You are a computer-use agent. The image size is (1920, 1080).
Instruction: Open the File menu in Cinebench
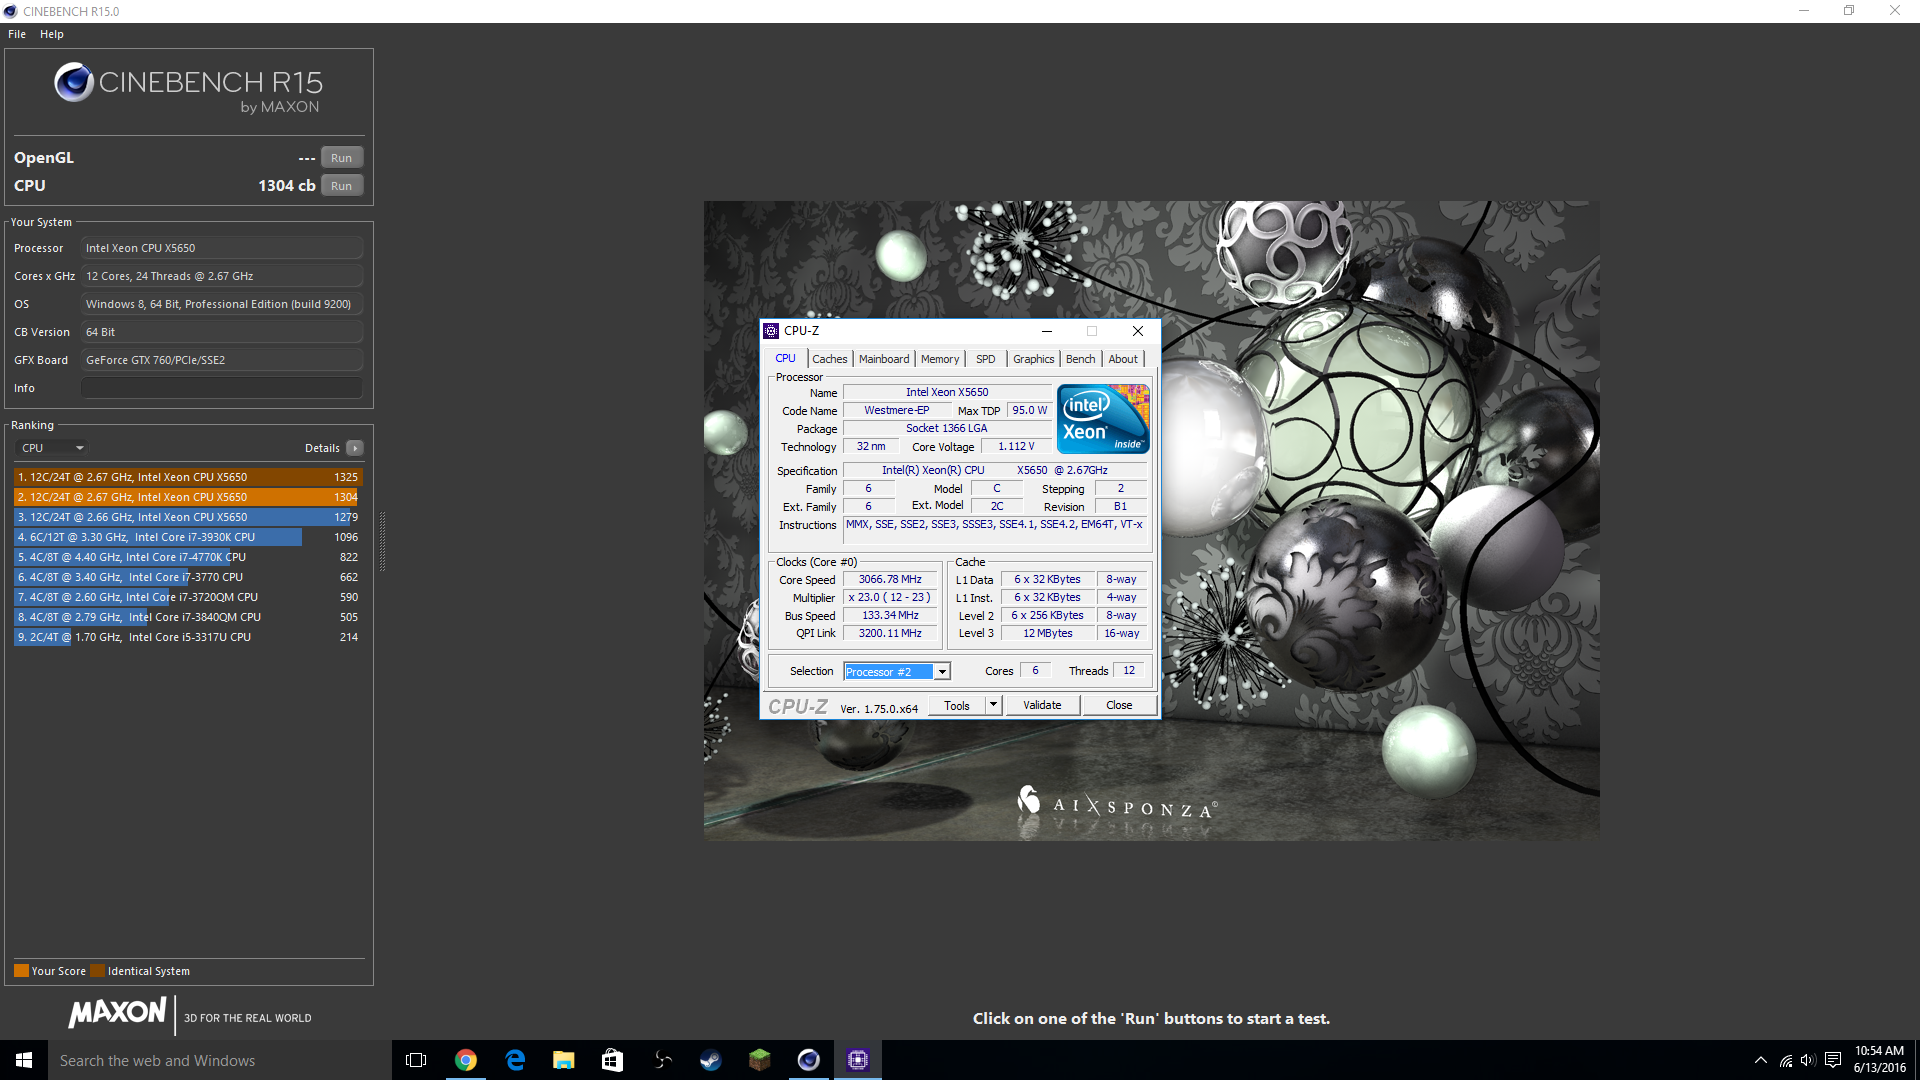(17, 34)
